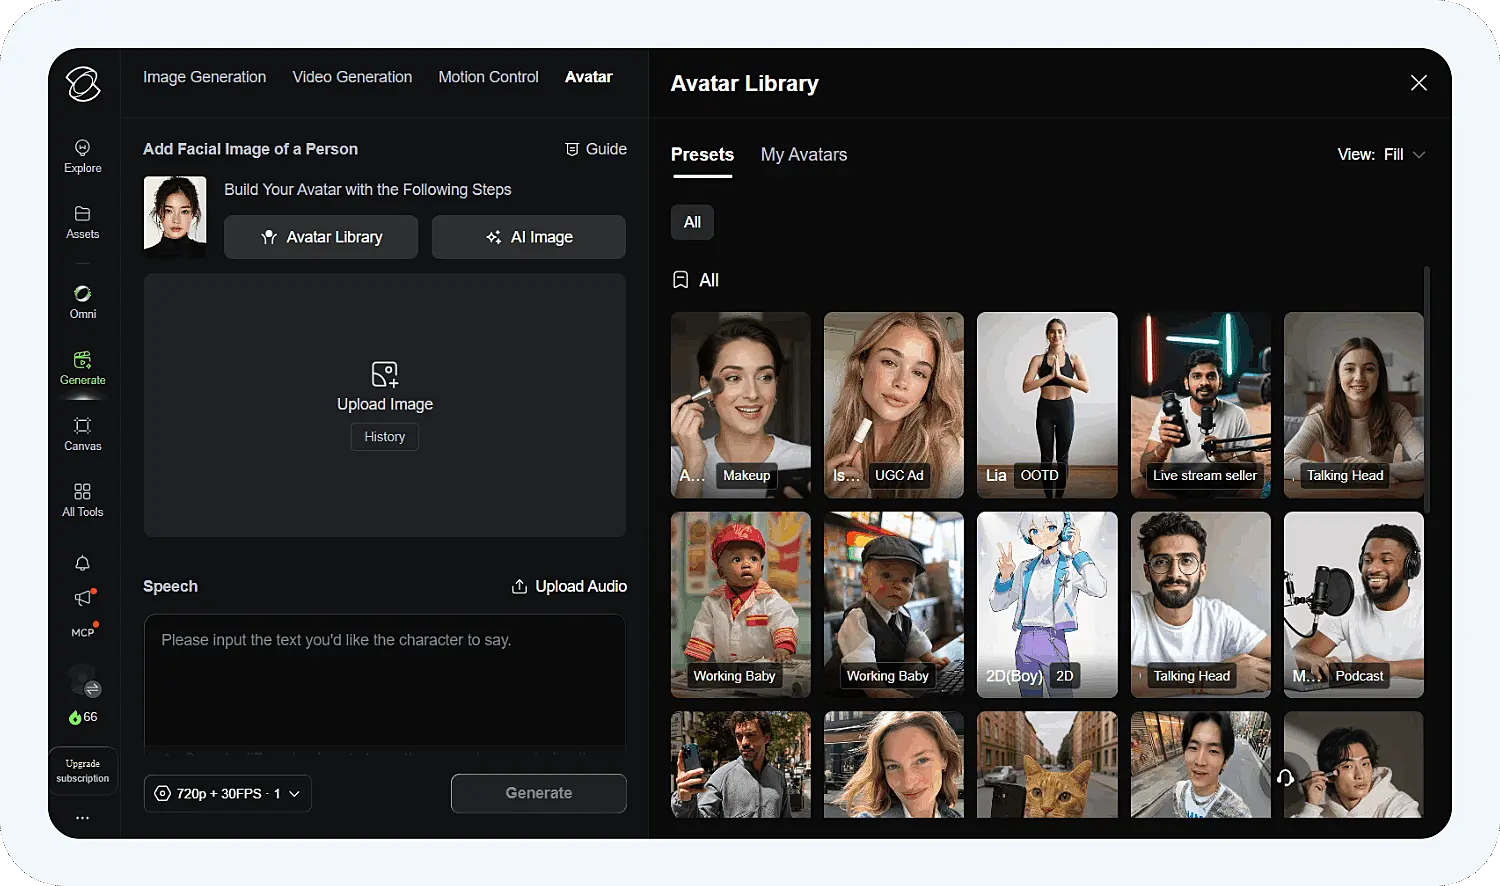The width and height of the screenshot is (1500, 886).
Task: Click the headset support icon
Action: [1286, 777]
